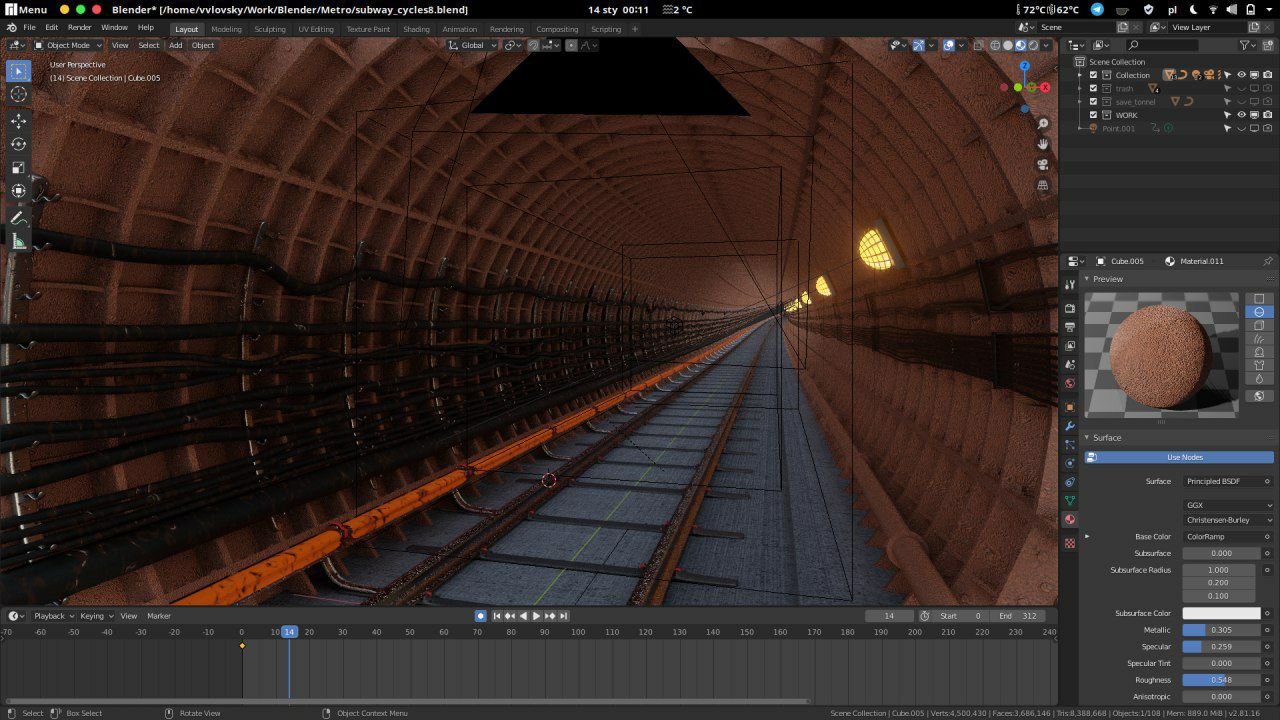Open the Scene properties tab
1280x720 pixels.
[x=1069, y=365]
